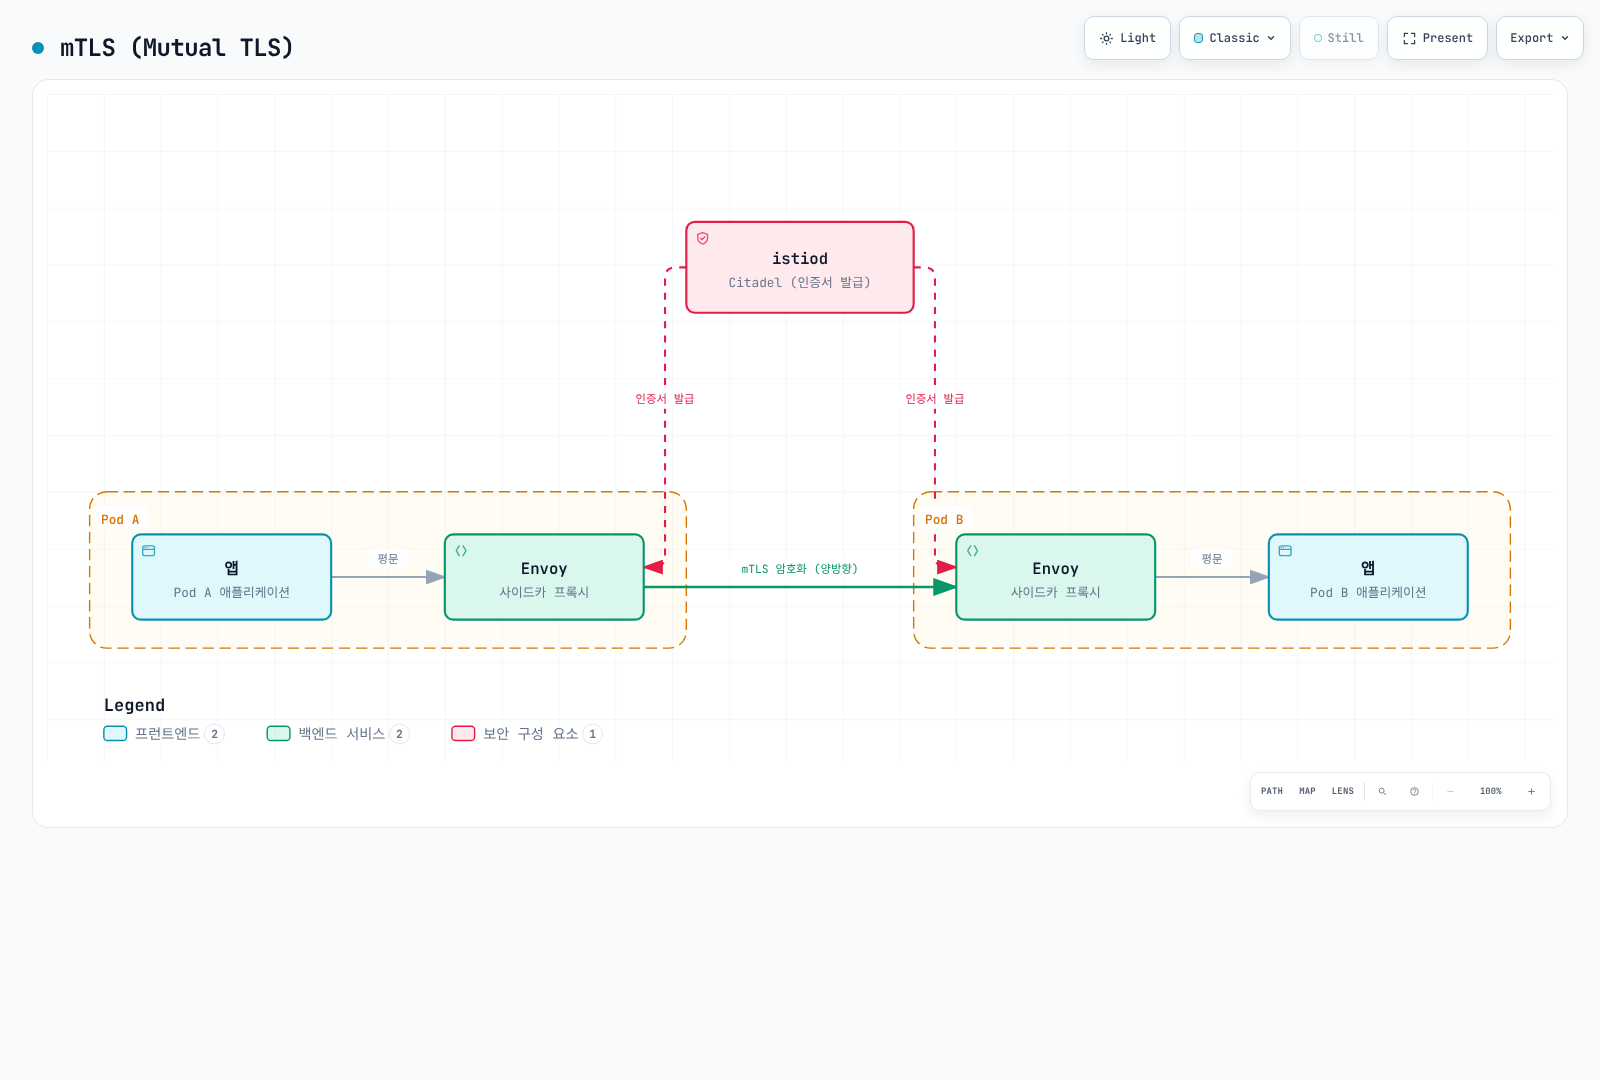Click the window icon on Pod B app node

tap(1285, 551)
